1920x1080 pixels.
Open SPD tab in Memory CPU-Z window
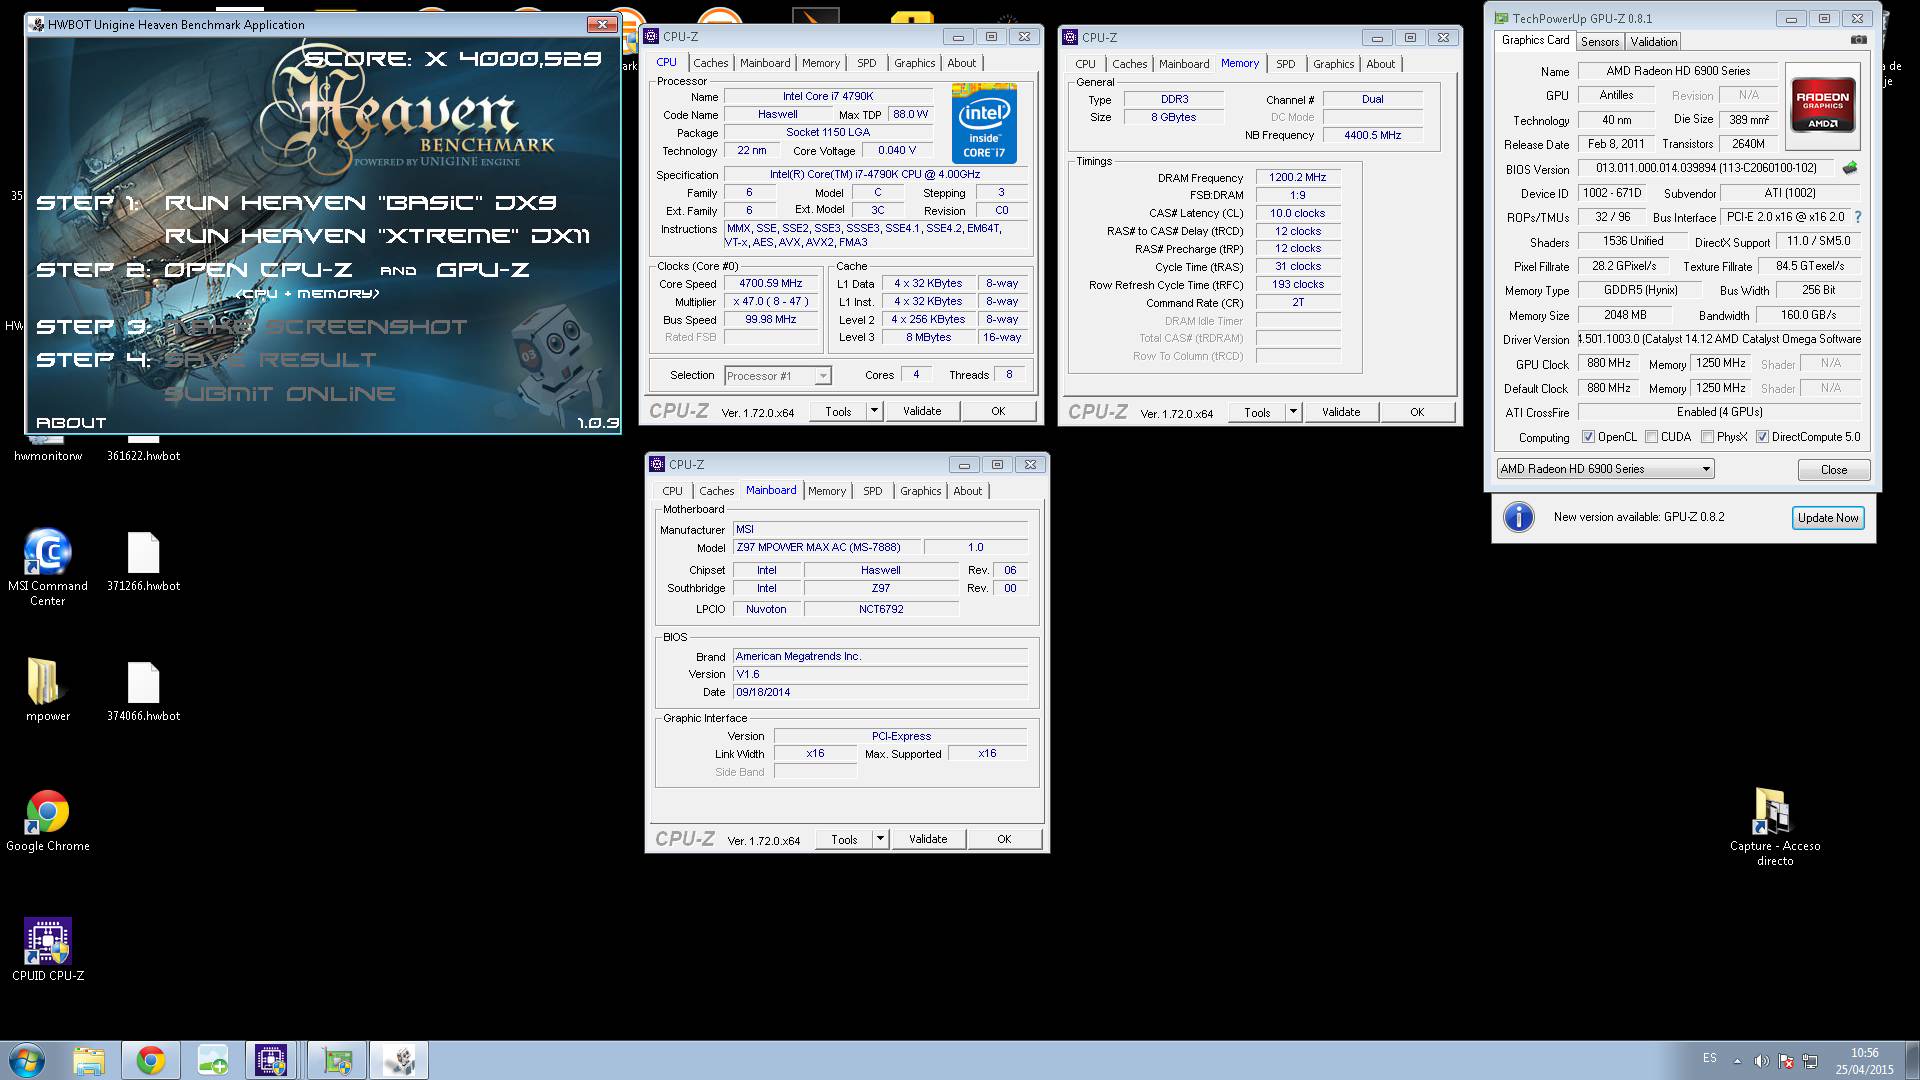coord(1285,64)
